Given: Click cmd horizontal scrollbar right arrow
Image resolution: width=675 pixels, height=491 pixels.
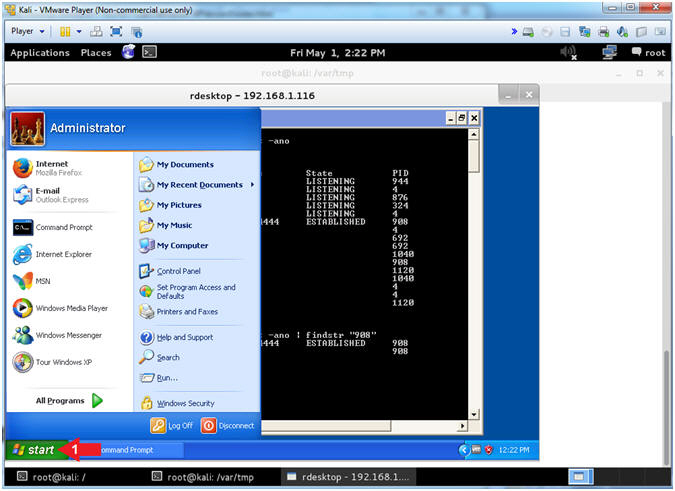Looking at the screenshot, I should coord(462,426).
